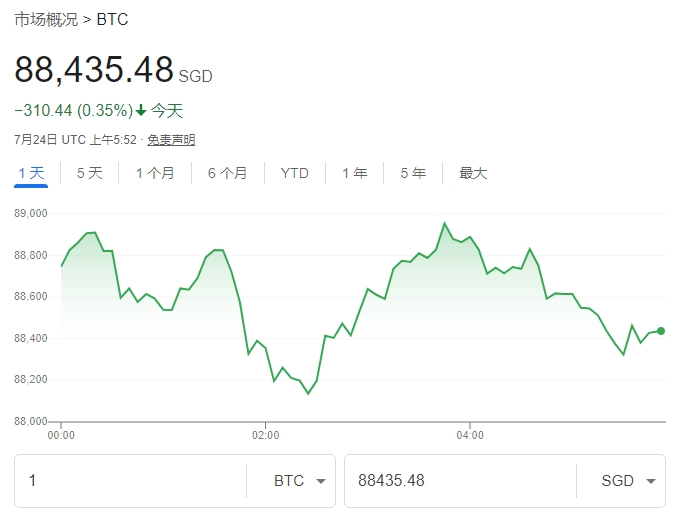Click the green current-price dot on chart
Image resolution: width=673 pixels, height=514 pixels.
[x=661, y=331]
